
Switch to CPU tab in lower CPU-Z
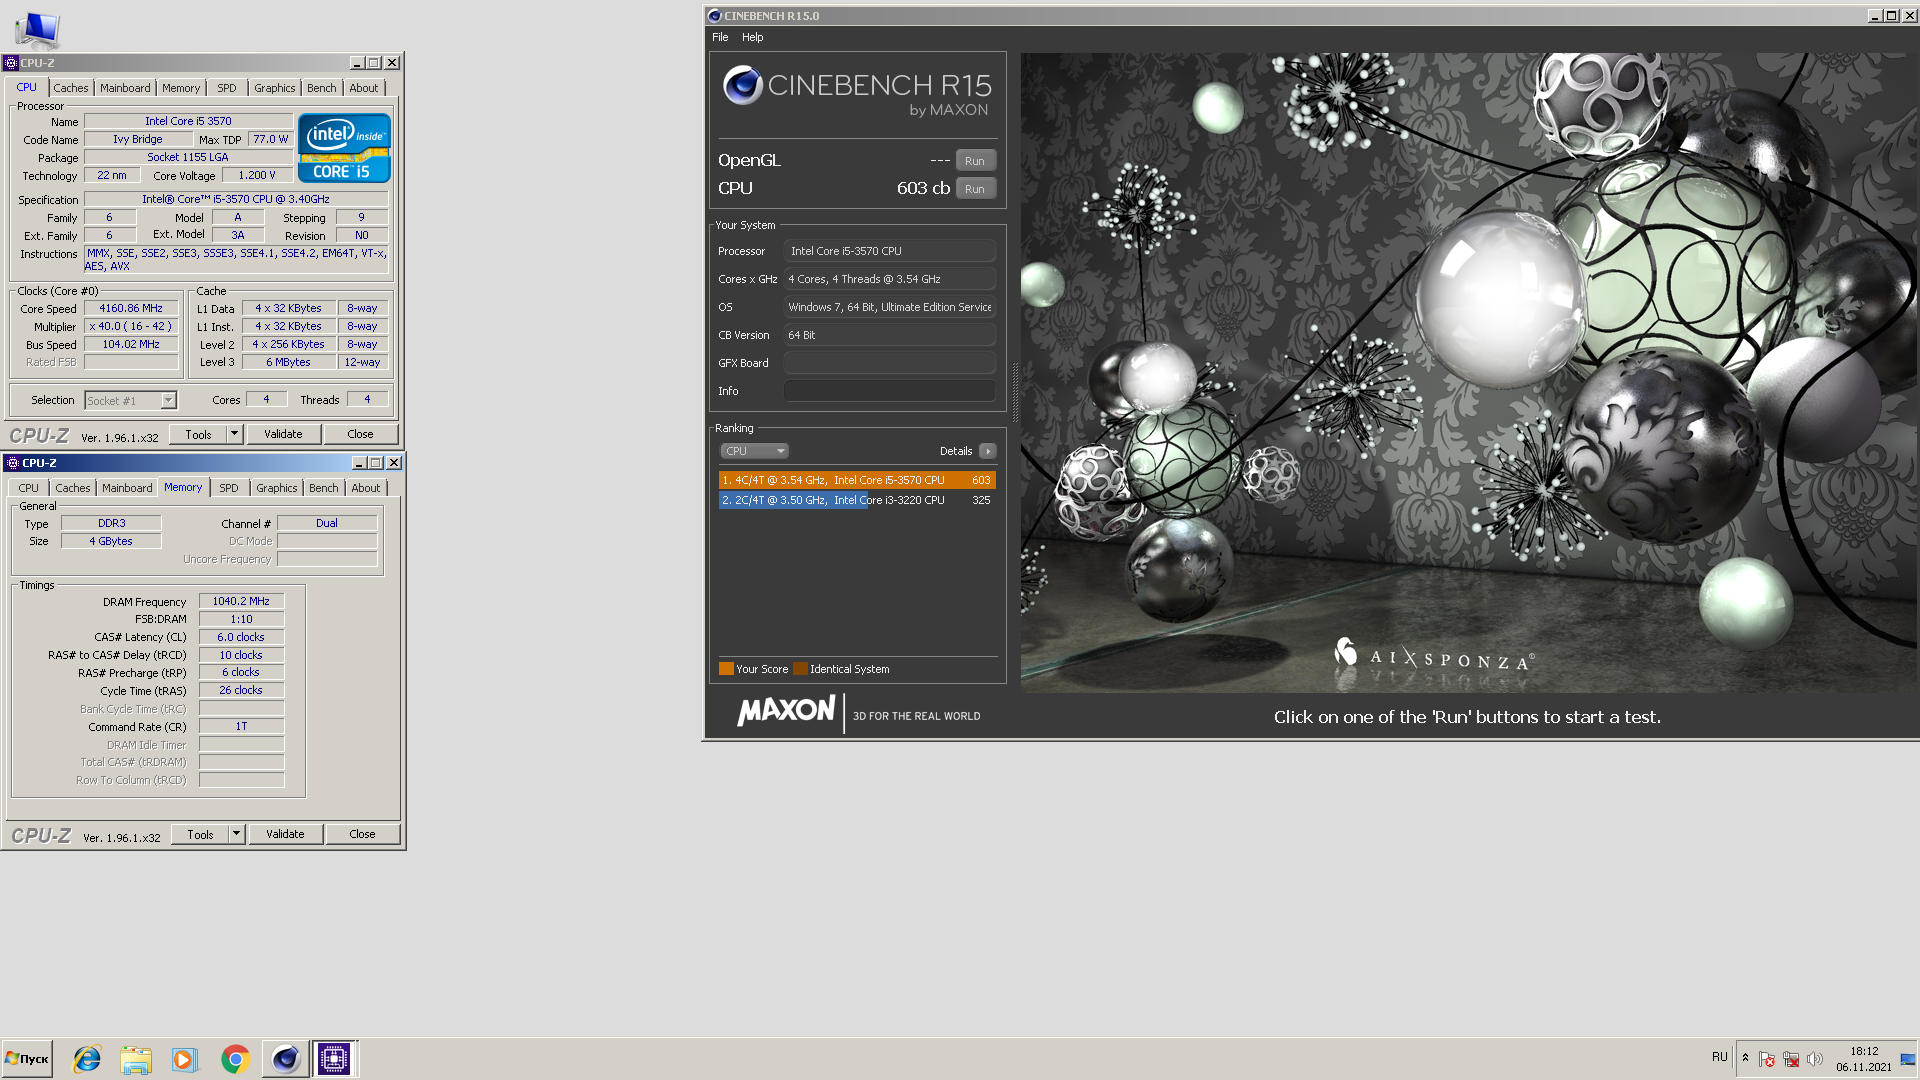click(x=29, y=488)
